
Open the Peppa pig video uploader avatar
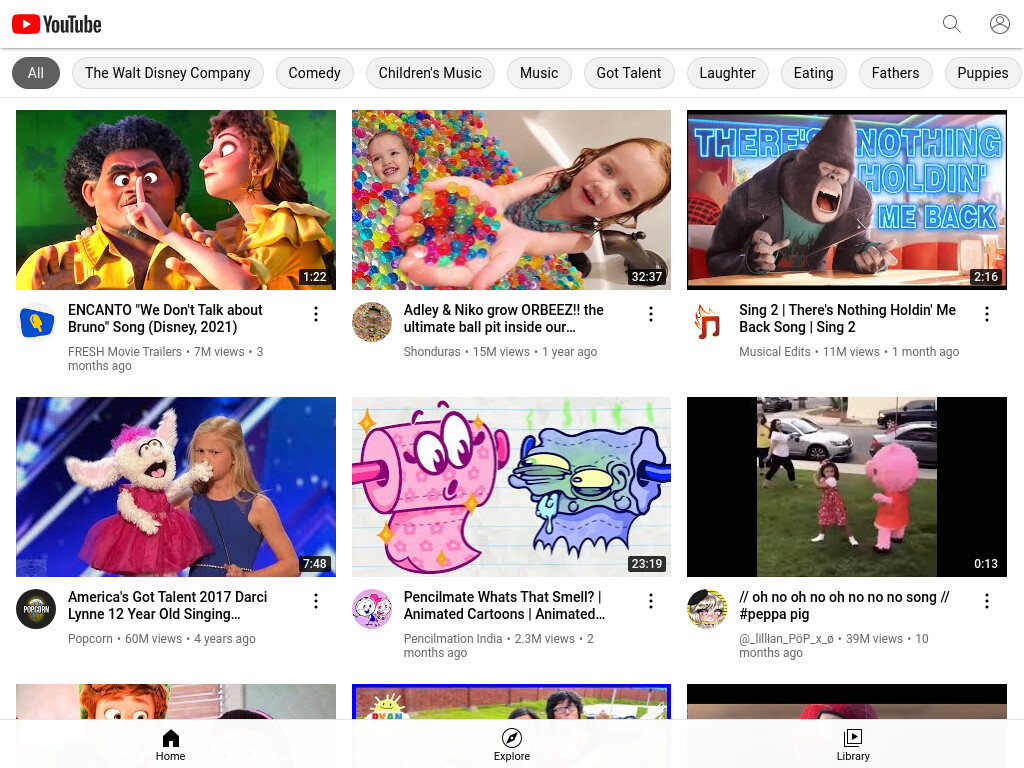707,609
